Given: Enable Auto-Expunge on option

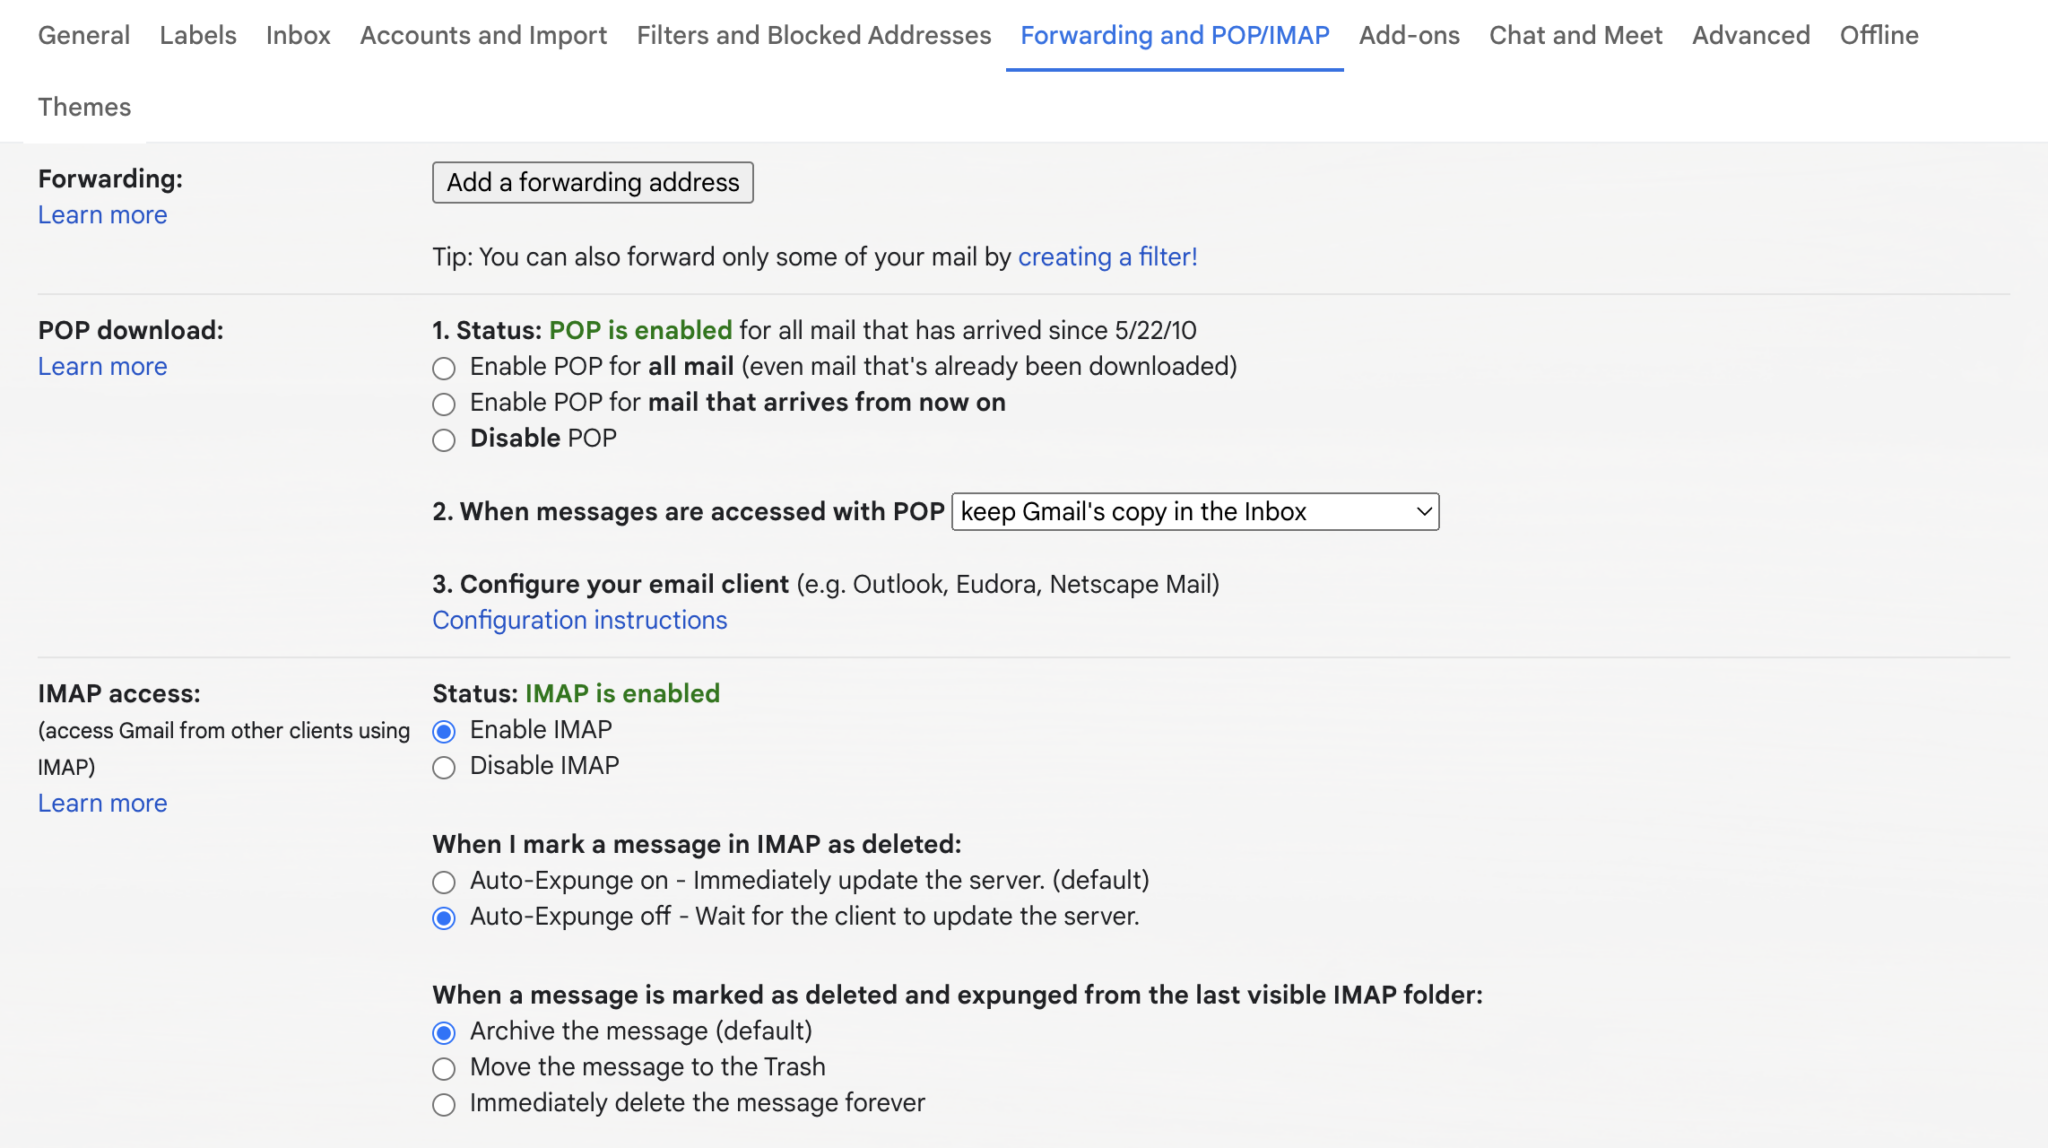Looking at the screenshot, I should [x=444, y=882].
